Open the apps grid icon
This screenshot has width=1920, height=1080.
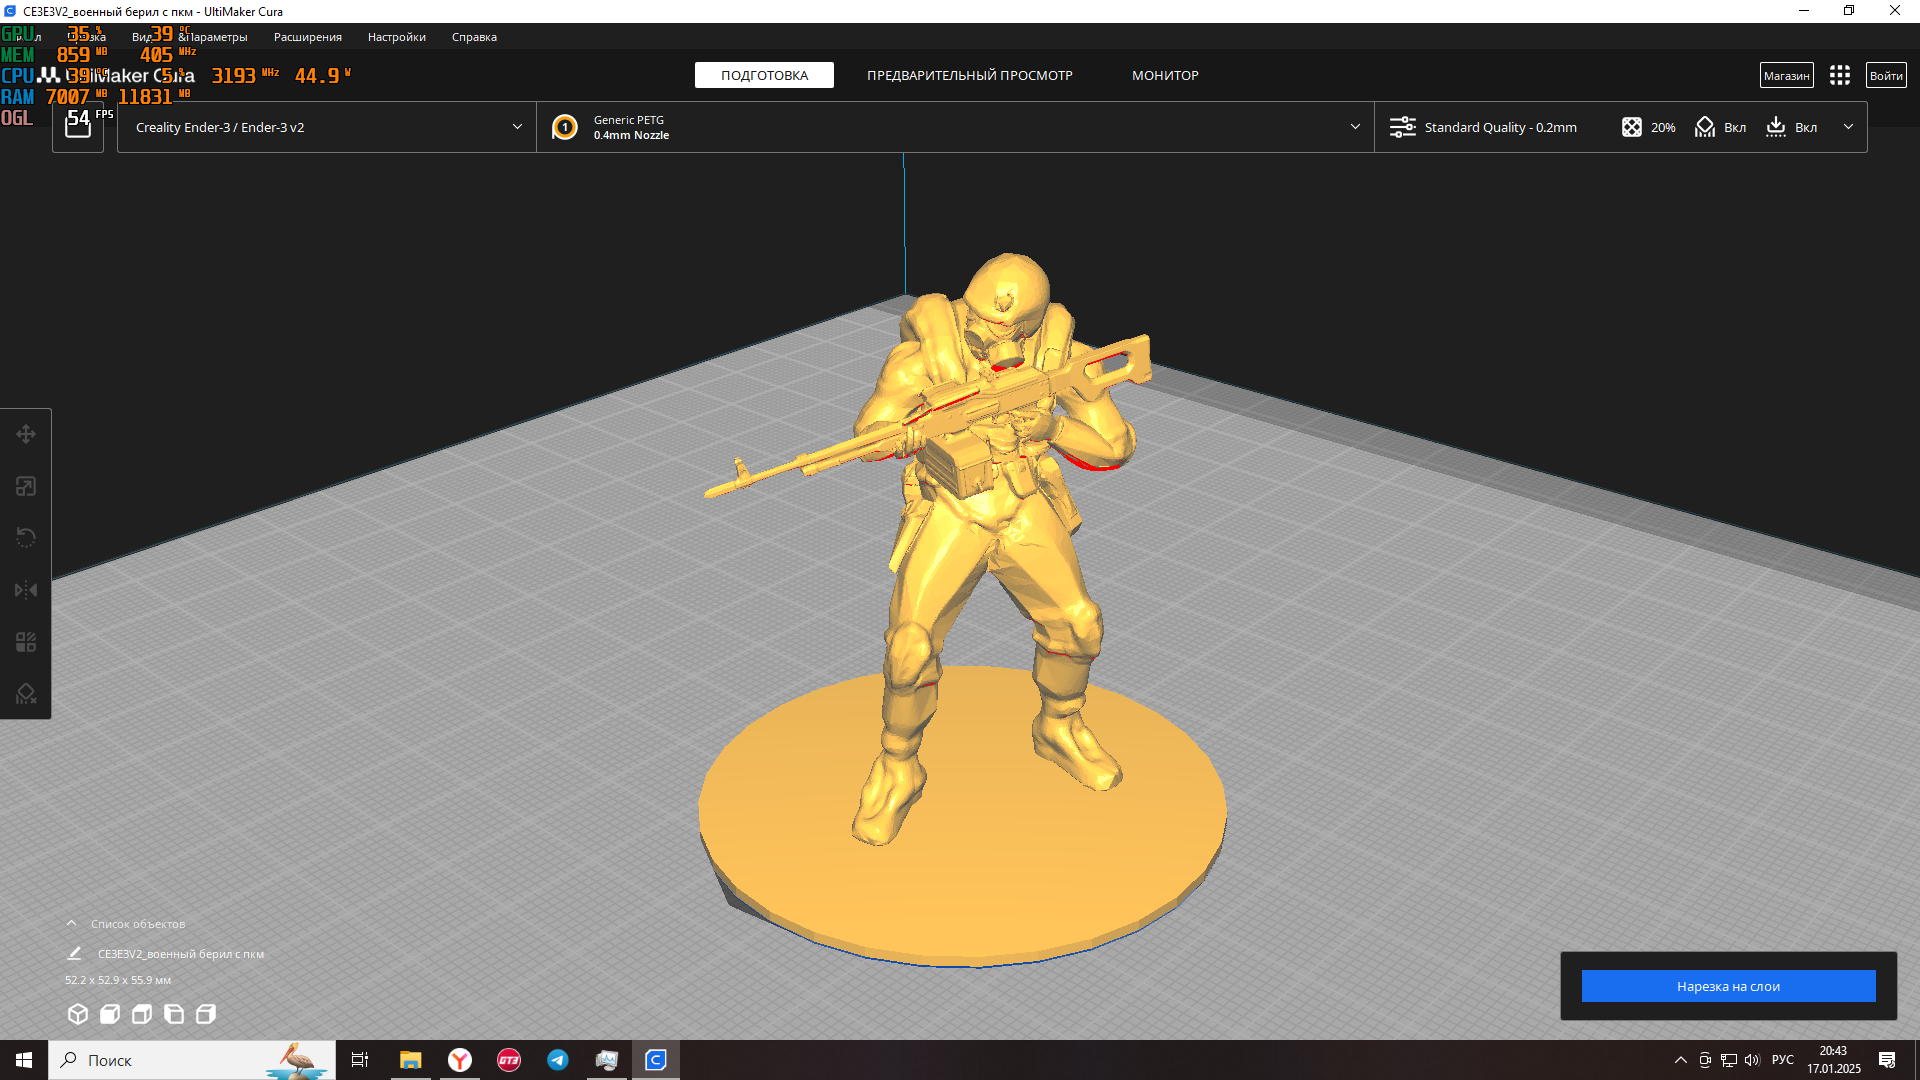pyautogui.click(x=1839, y=75)
